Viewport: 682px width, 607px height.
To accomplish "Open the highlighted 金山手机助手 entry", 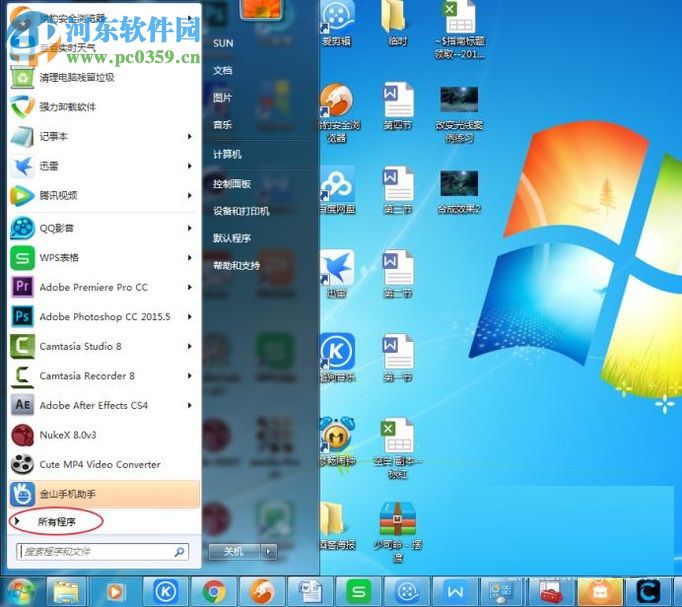I will pos(104,494).
